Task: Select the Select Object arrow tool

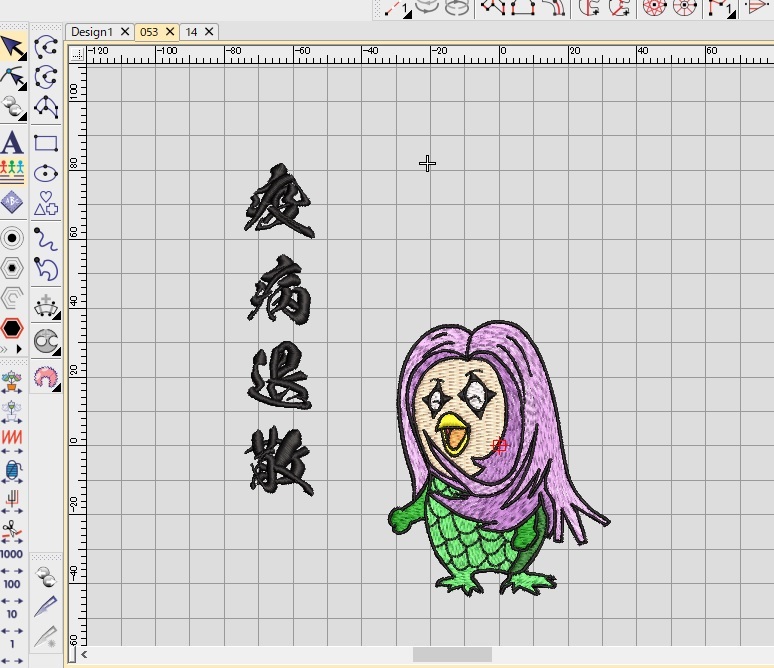Action: pos(13,48)
